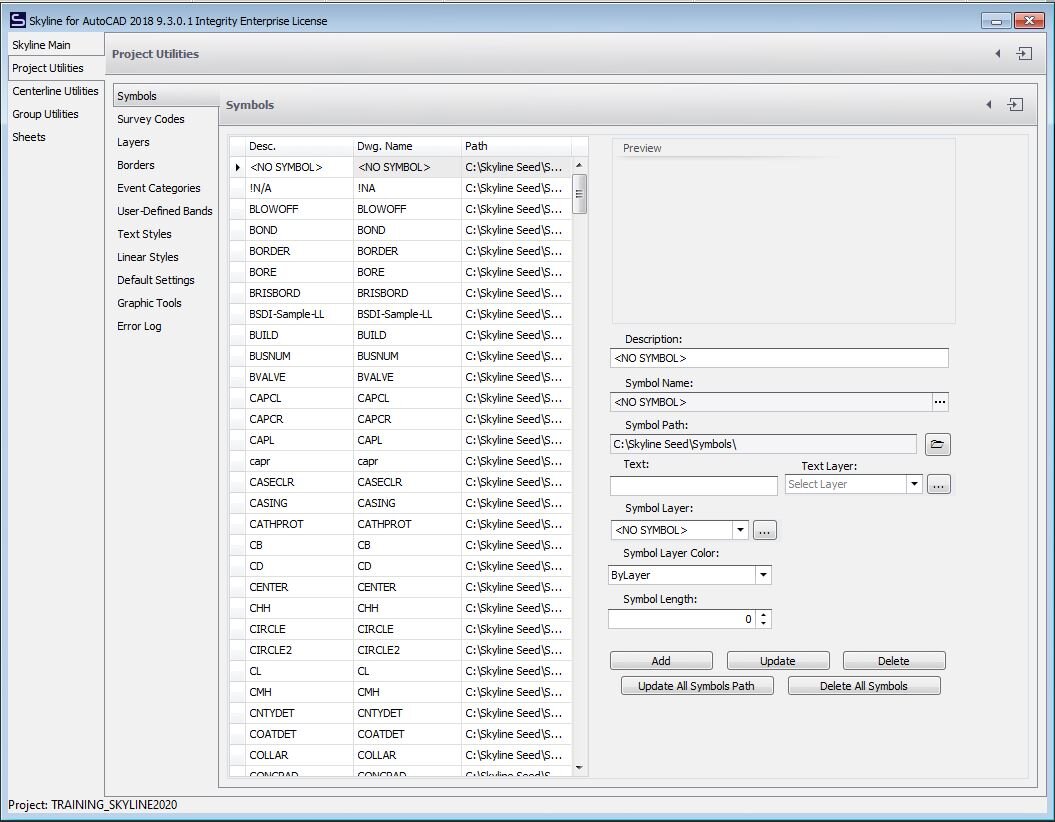The image size is (1055, 822).
Task: Switch to Centerline Utilities tab
Action: point(55,91)
